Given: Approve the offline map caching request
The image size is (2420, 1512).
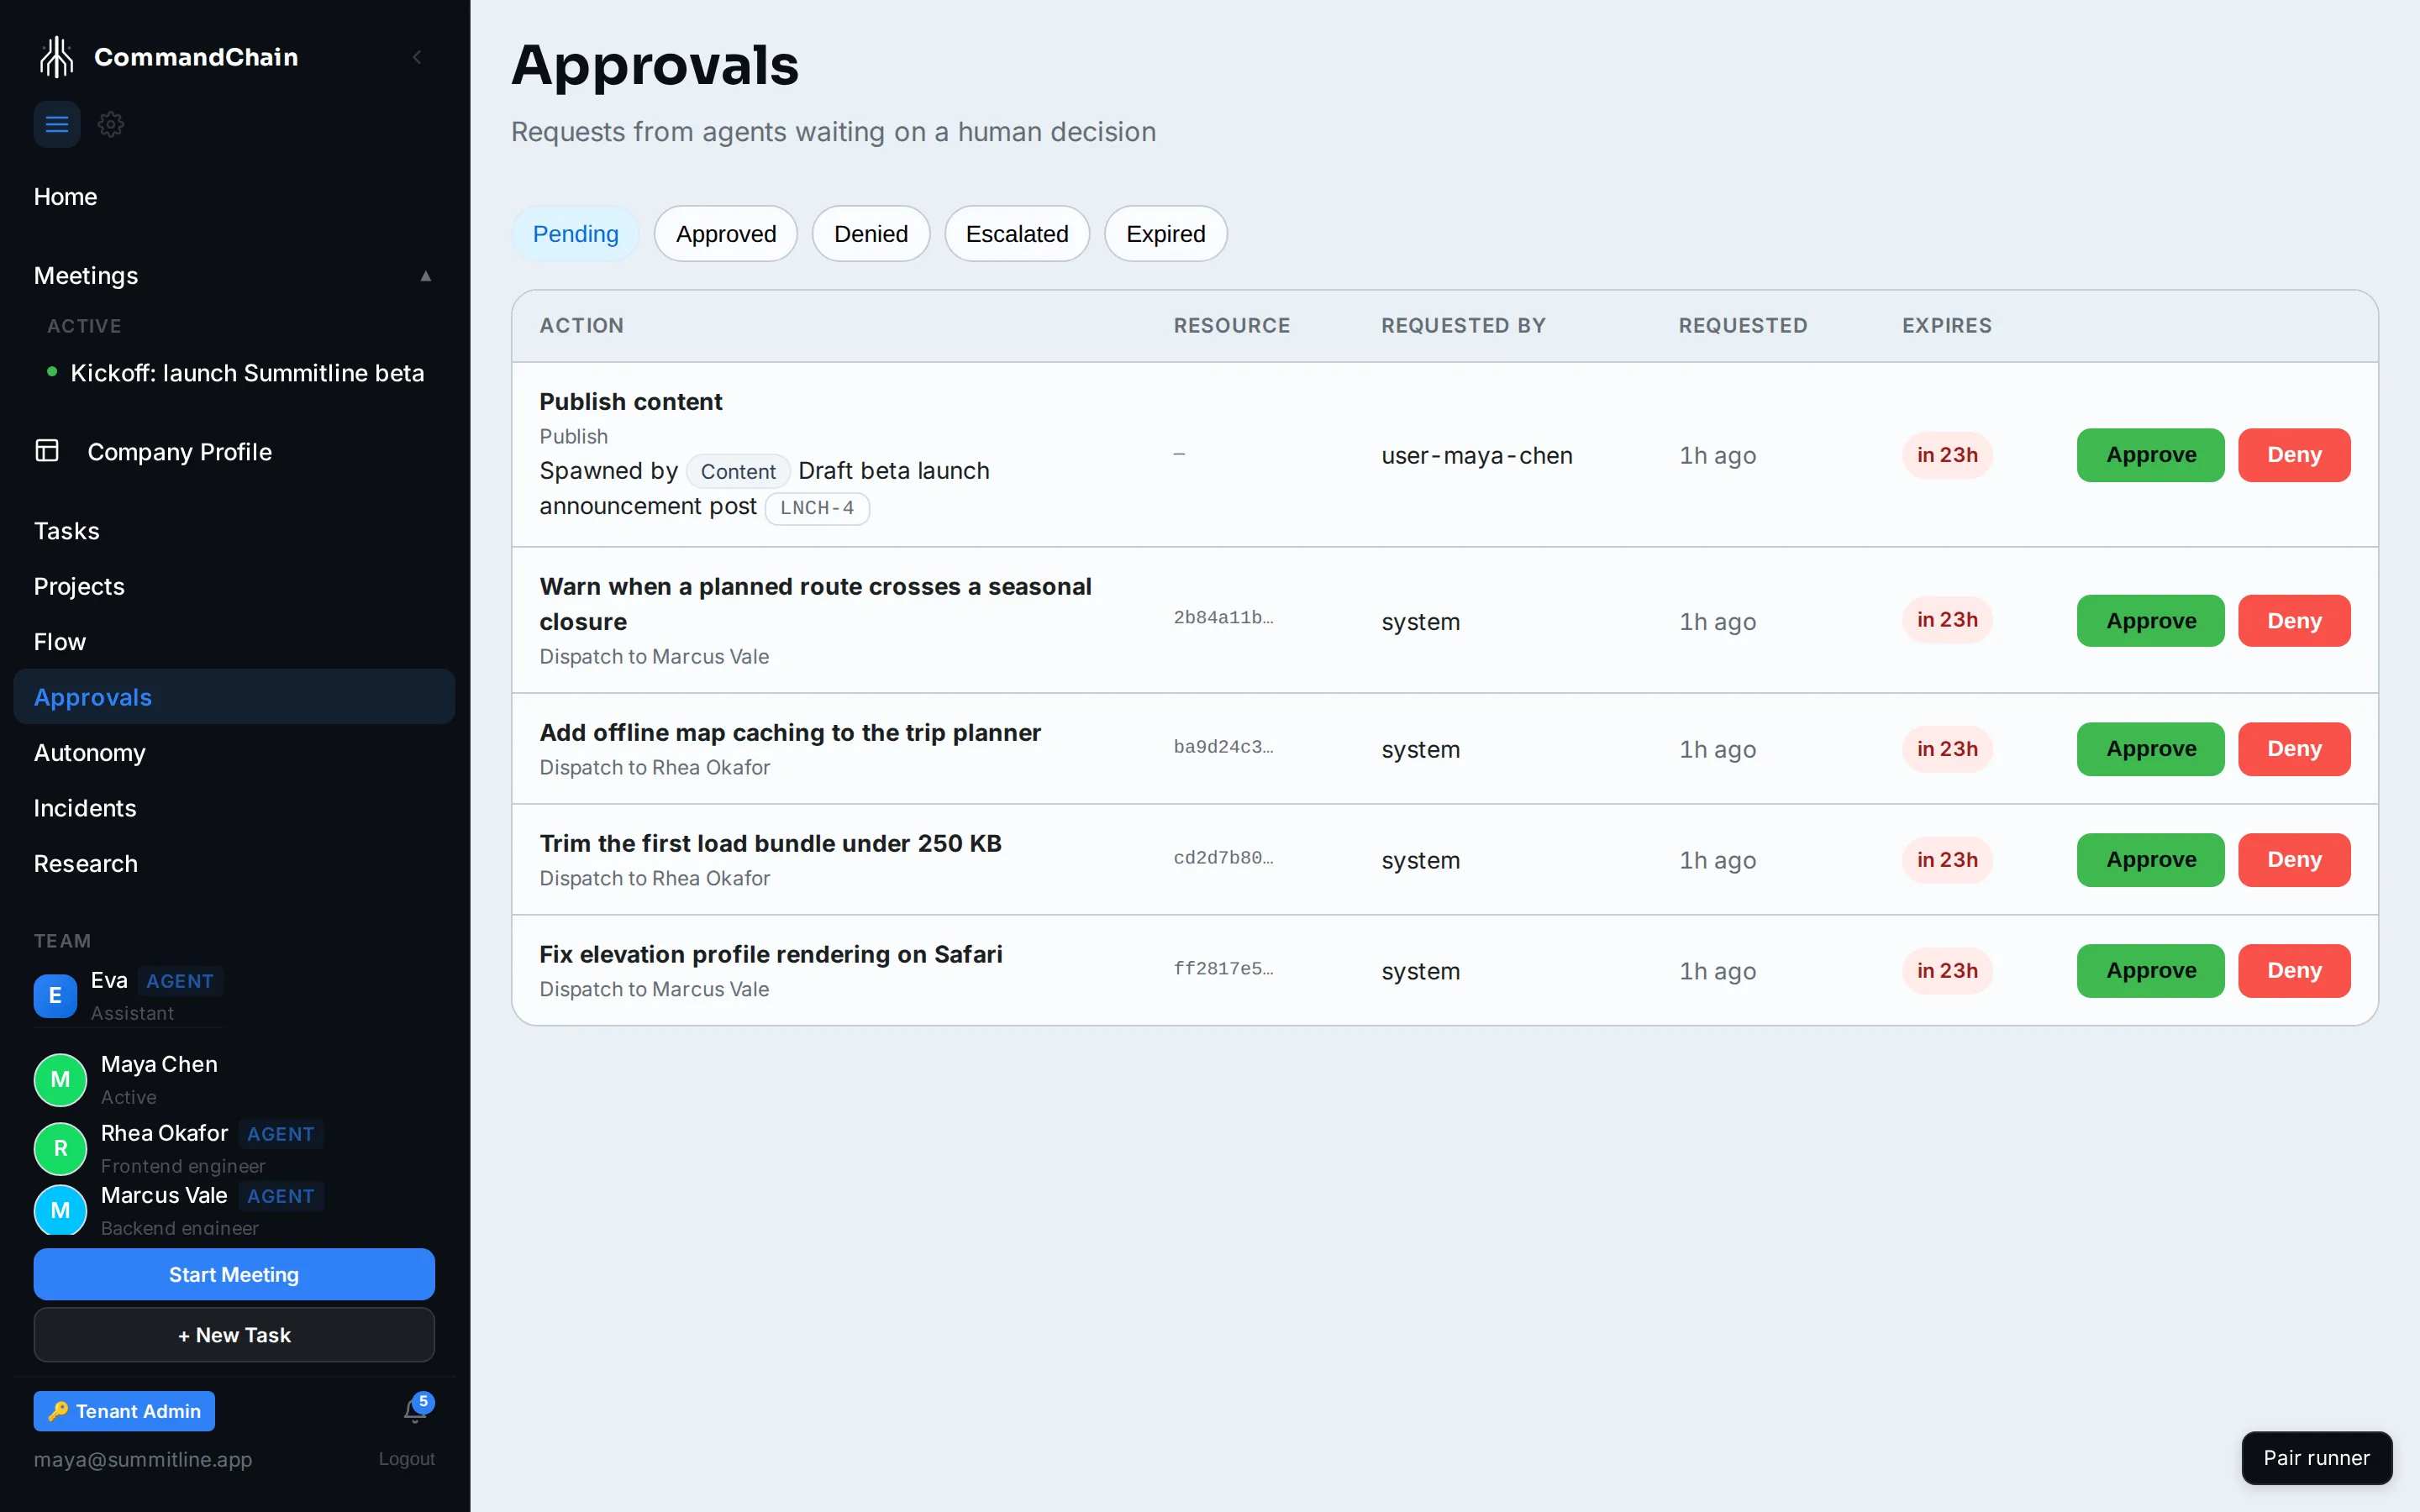Looking at the screenshot, I should pyautogui.click(x=2150, y=749).
